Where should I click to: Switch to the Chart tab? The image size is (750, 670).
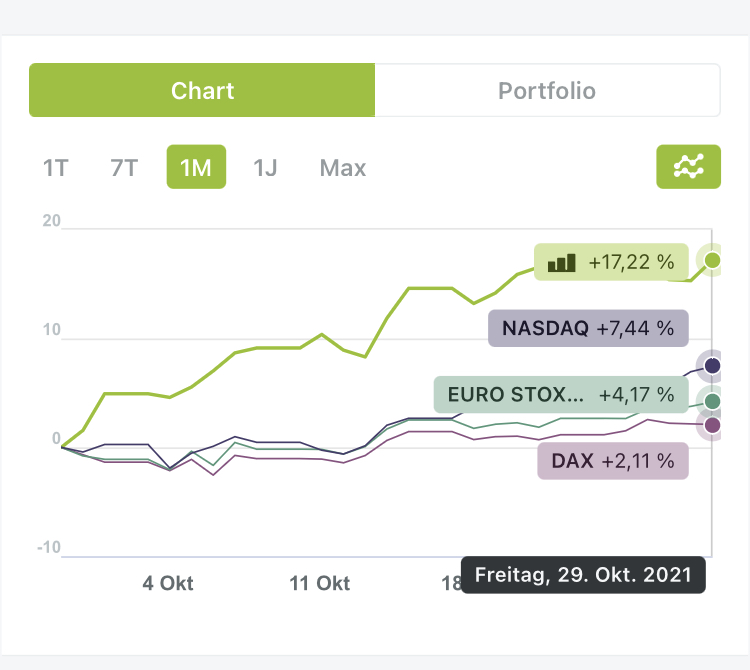pos(202,91)
